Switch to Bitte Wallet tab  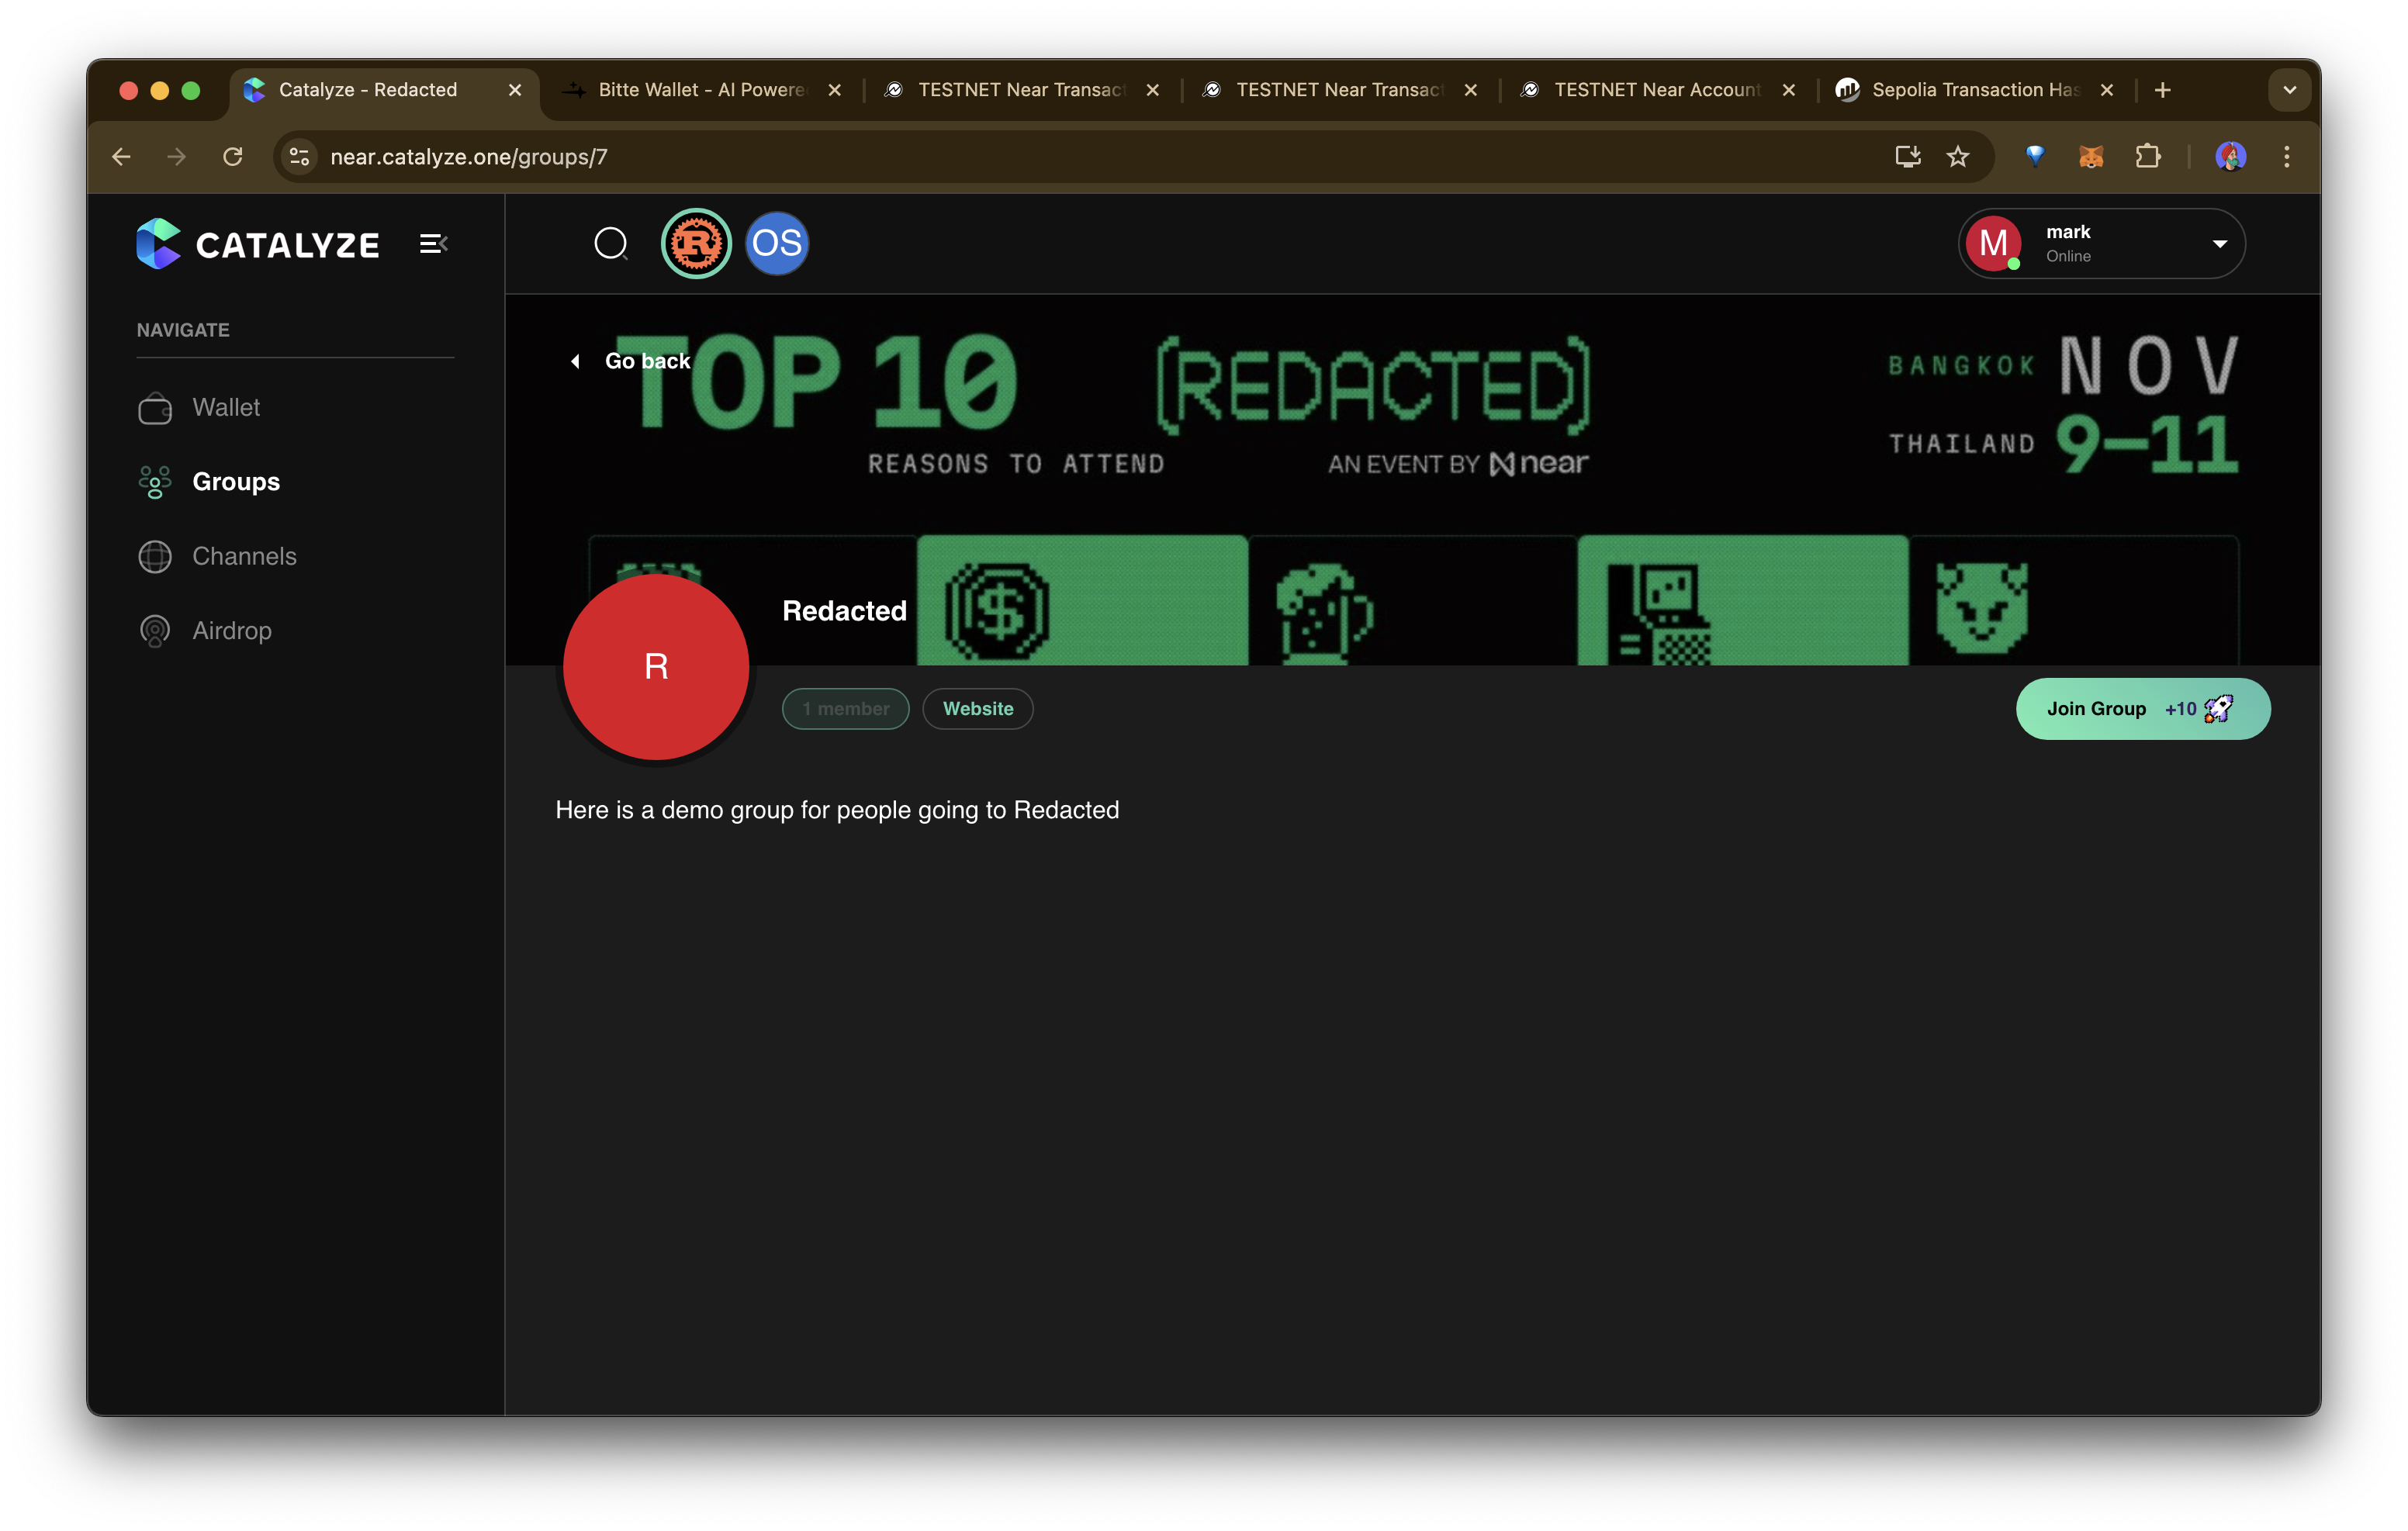700,90
